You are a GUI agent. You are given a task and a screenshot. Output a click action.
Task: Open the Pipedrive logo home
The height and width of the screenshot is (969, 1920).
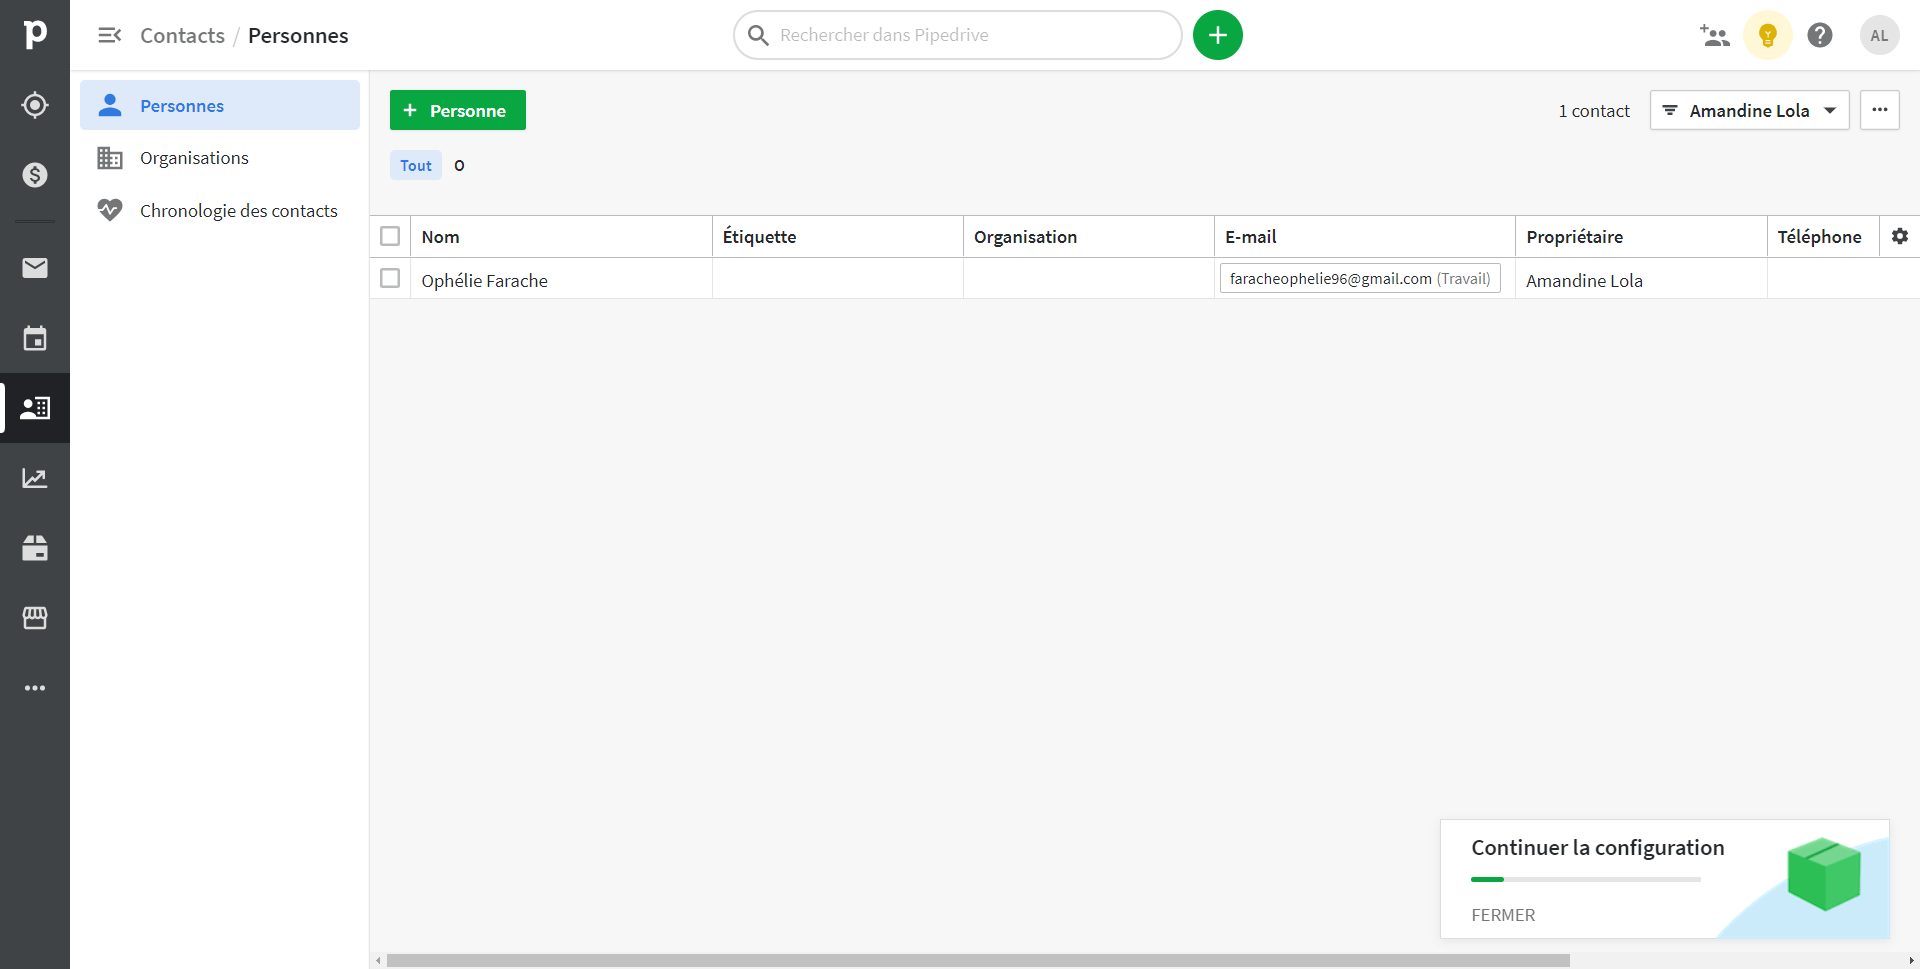[x=35, y=35]
